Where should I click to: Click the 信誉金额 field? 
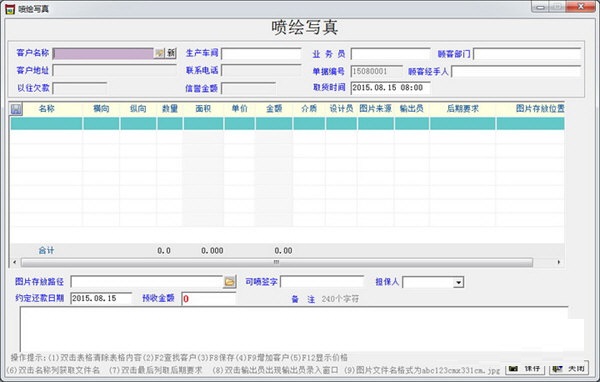click(248, 88)
